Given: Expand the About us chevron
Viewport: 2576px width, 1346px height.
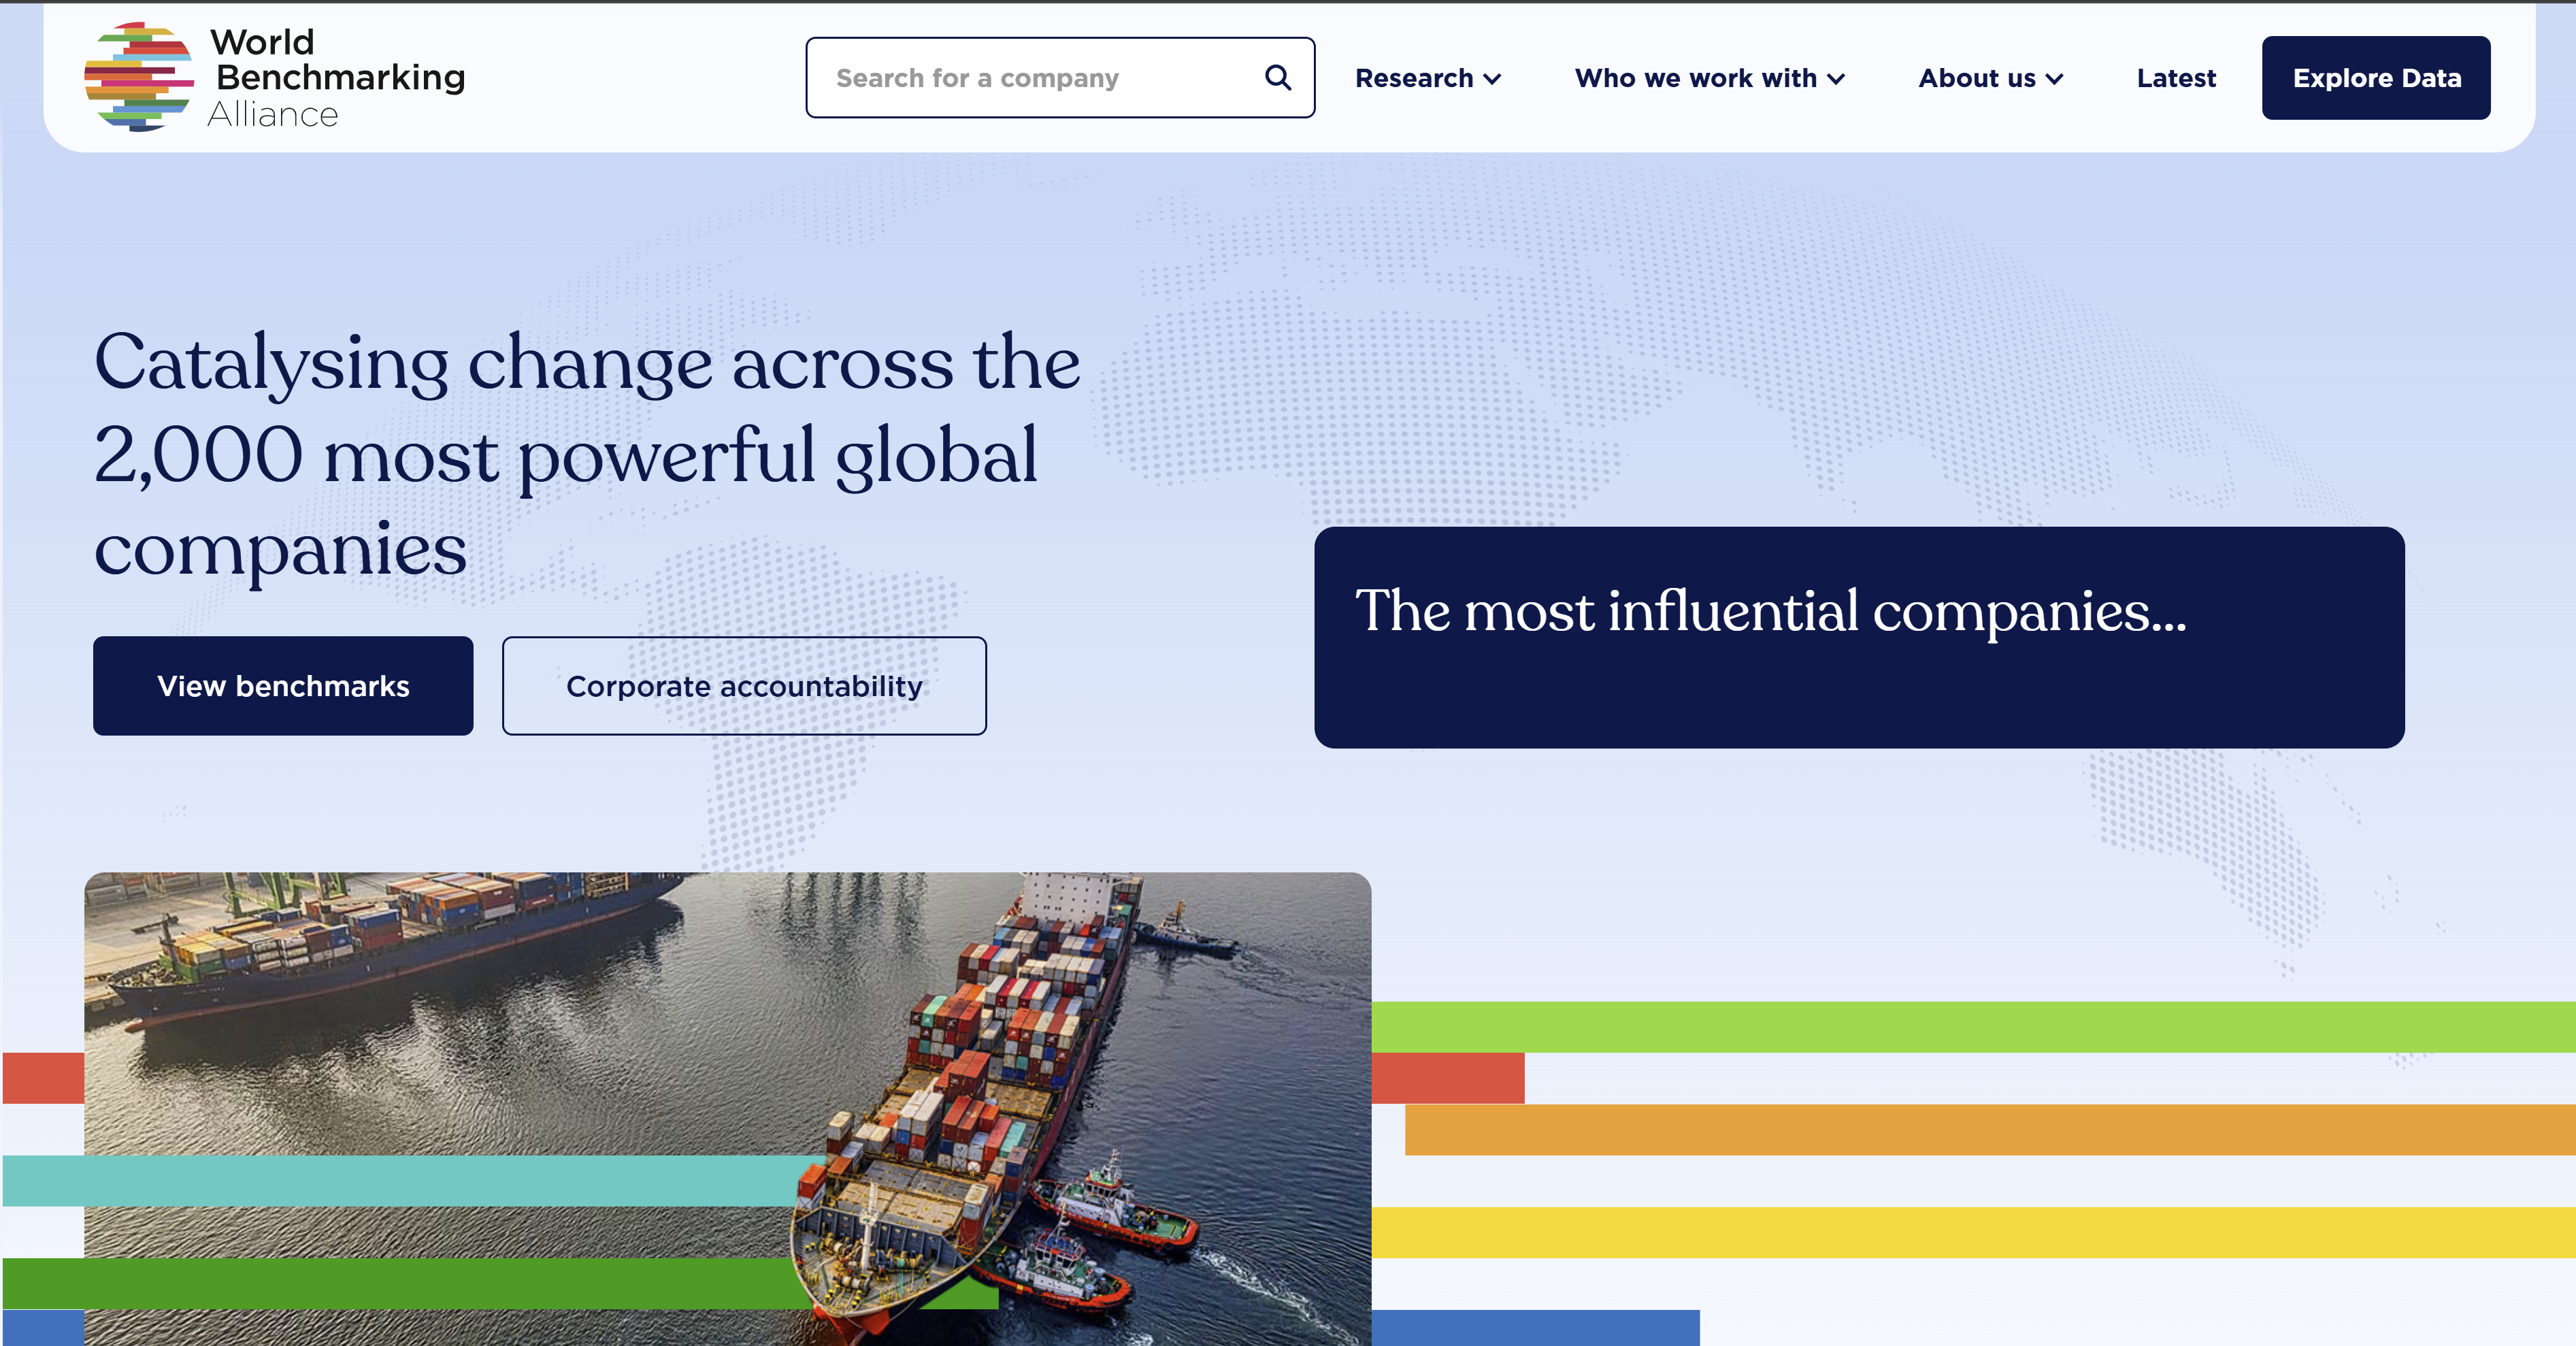Looking at the screenshot, I should (2054, 79).
